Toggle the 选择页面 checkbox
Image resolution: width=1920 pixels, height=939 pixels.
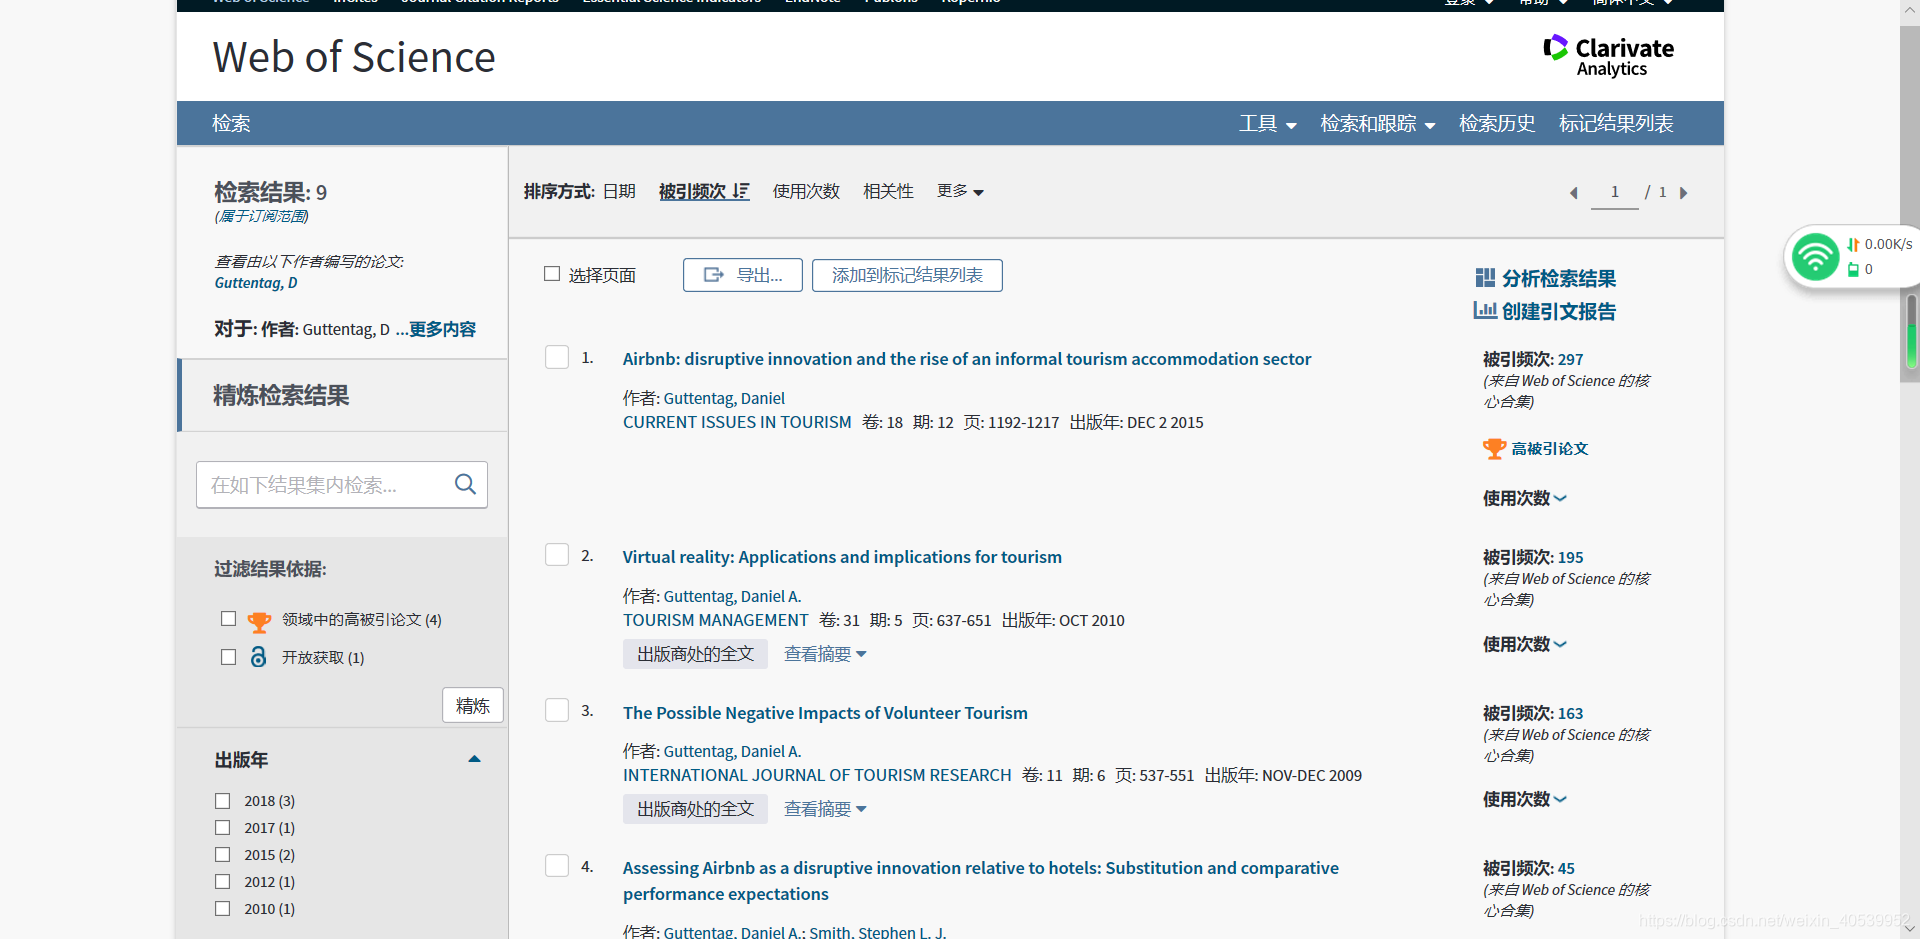552,274
